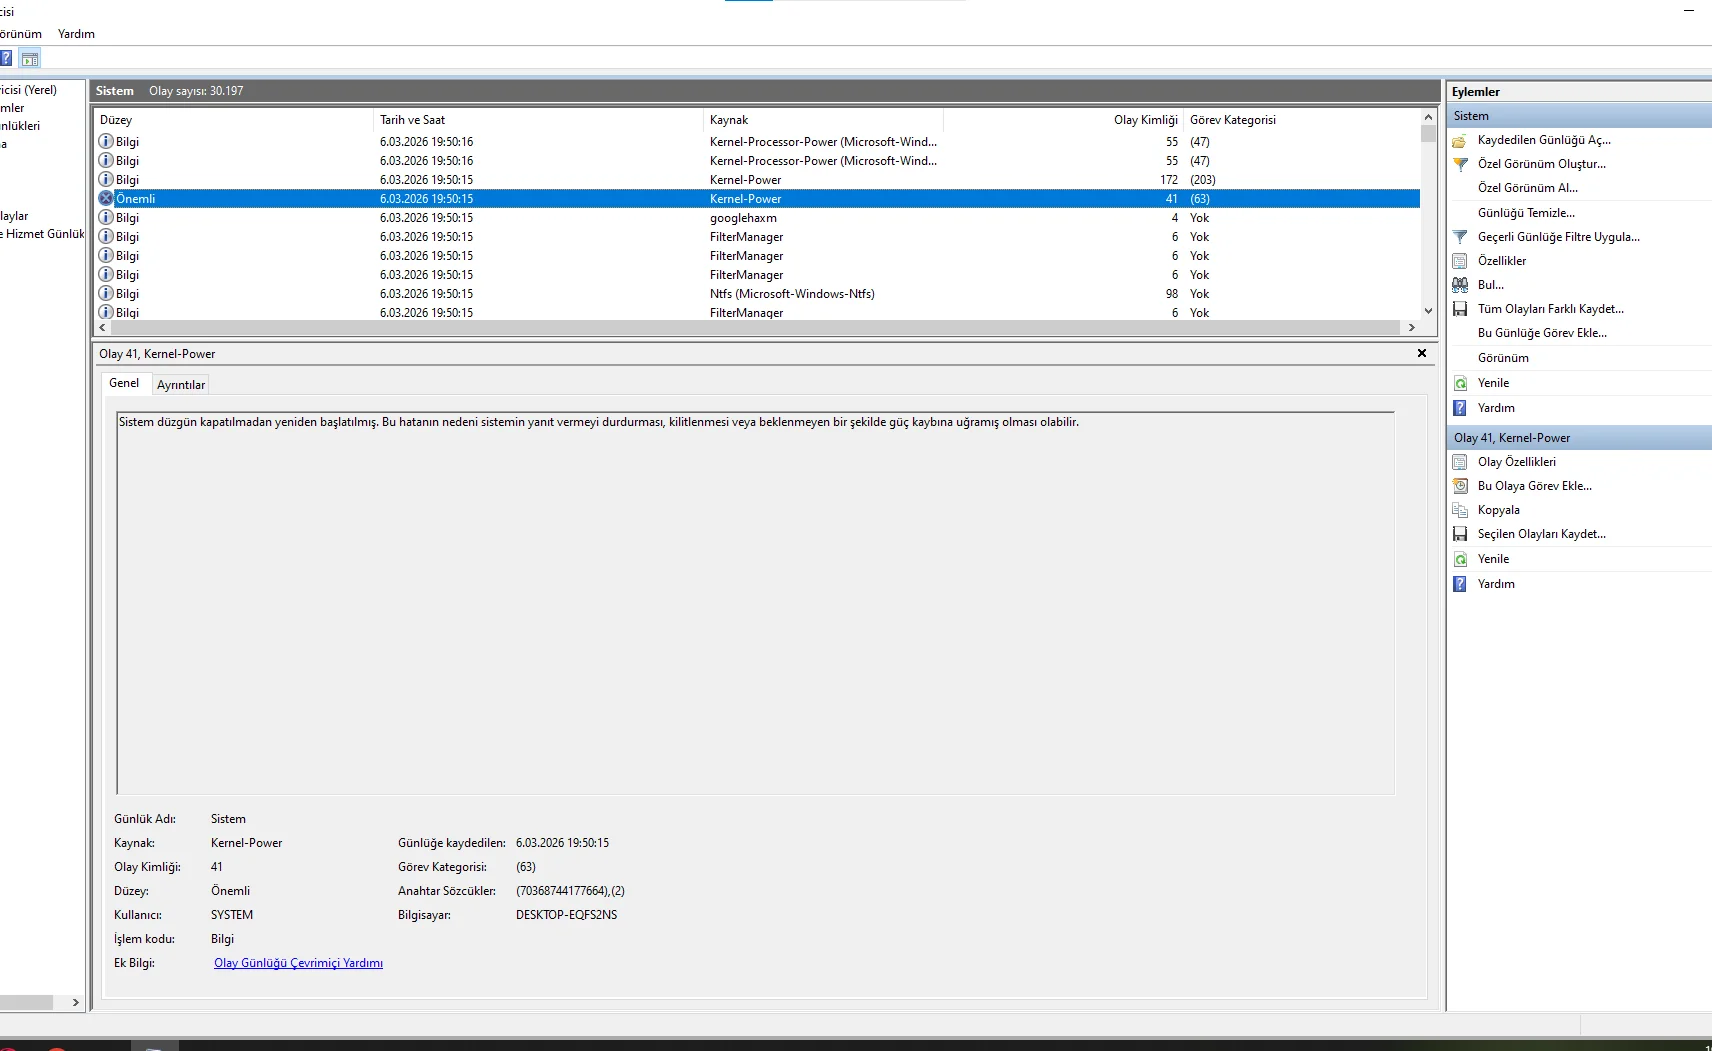Screen dimensions: 1712x1051
Task: Click the keywords value (70368744177664),(2)
Action: pyautogui.click(x=570, y=891)
